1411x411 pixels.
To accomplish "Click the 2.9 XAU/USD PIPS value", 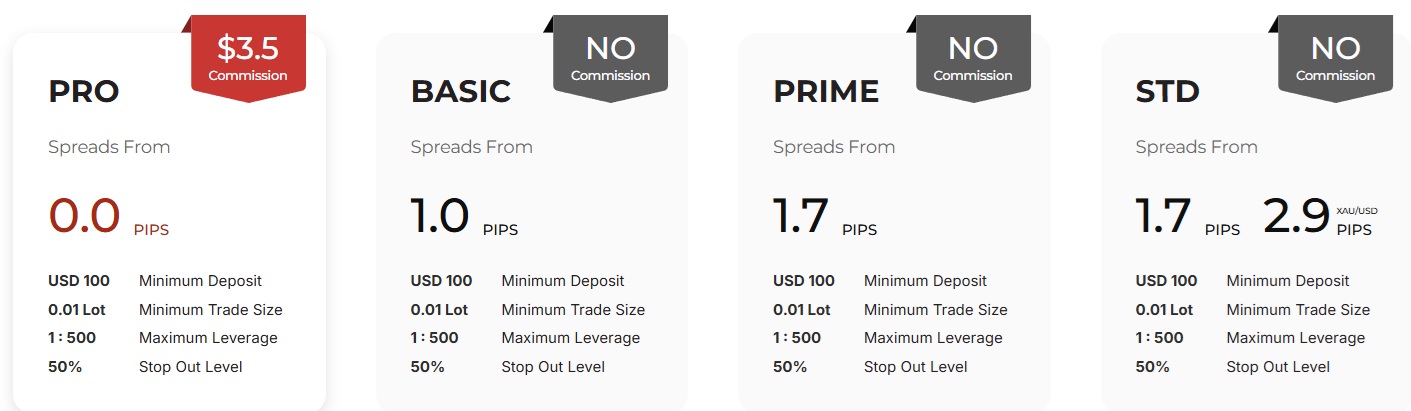I will click(1320, 216).
